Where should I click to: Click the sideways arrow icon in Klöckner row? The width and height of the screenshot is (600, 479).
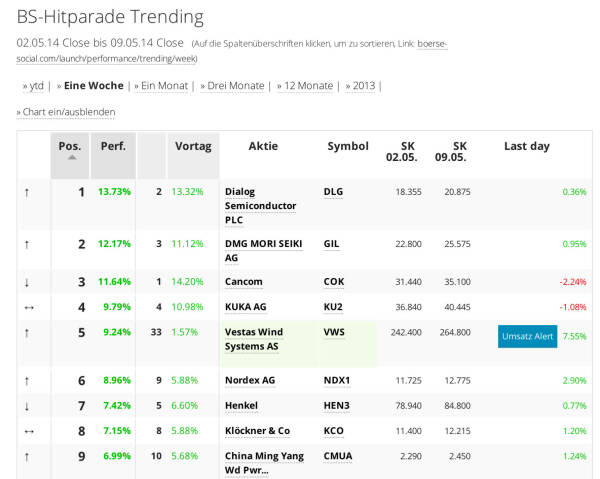point(26,431)
